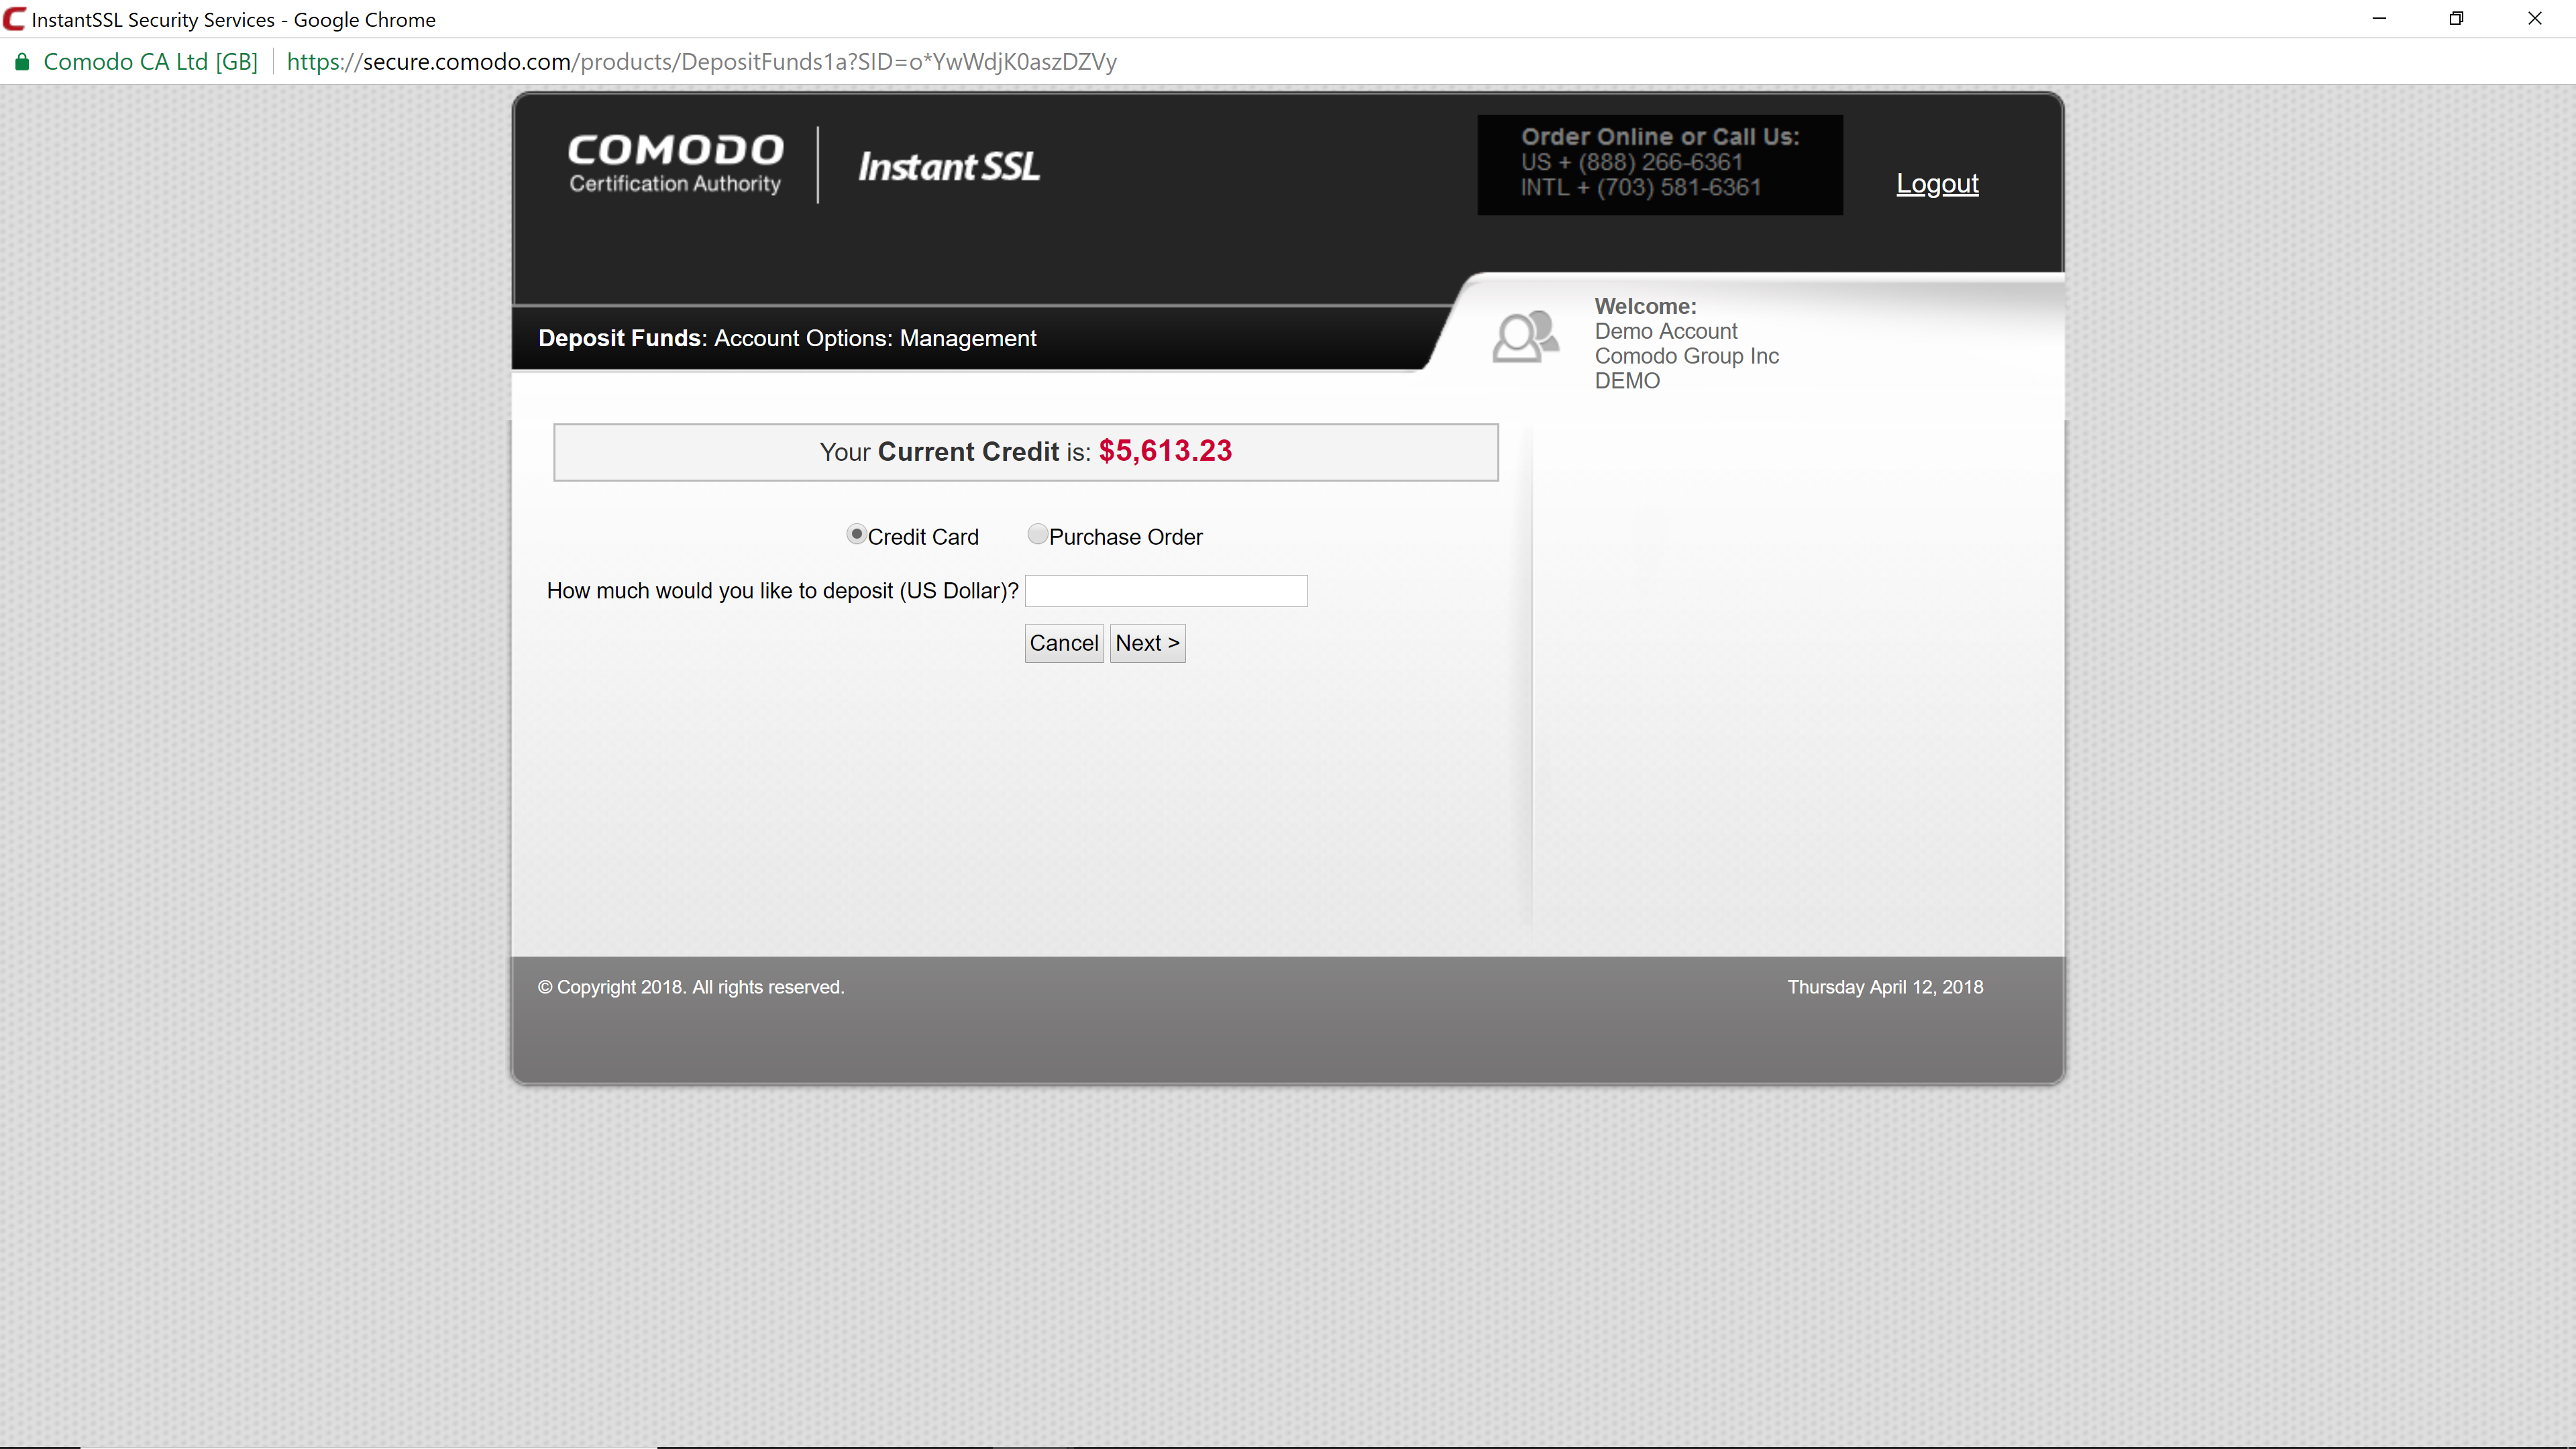Click the Comodo favicon in the title bar
2576x1449 pixels.
14,19
